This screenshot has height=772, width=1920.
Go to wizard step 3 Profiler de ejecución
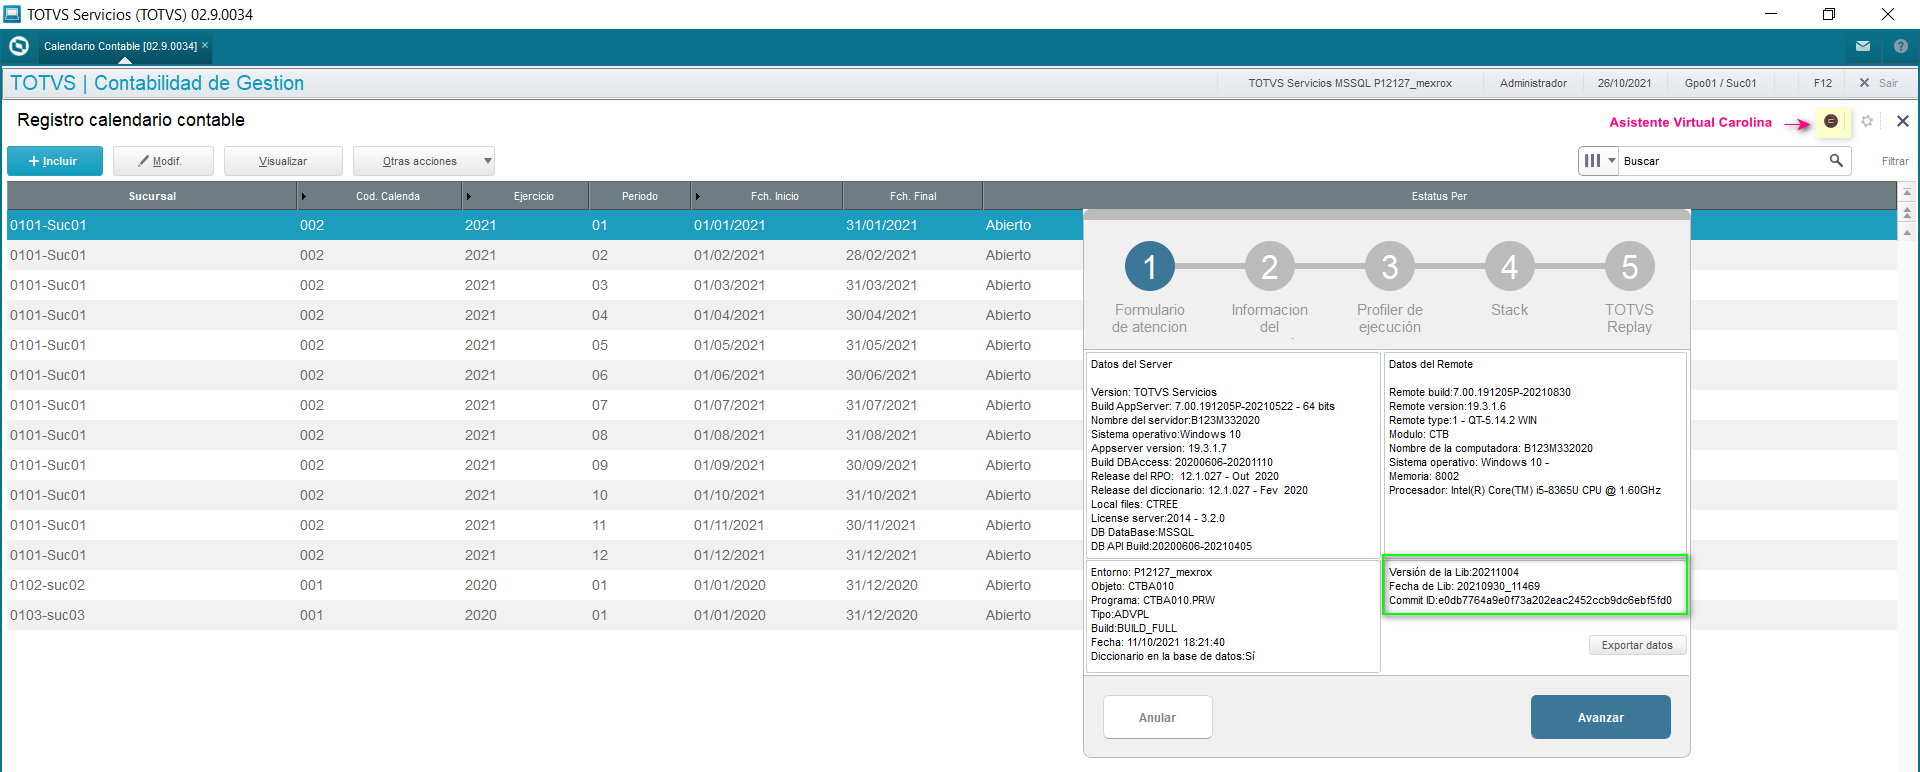1390,267
